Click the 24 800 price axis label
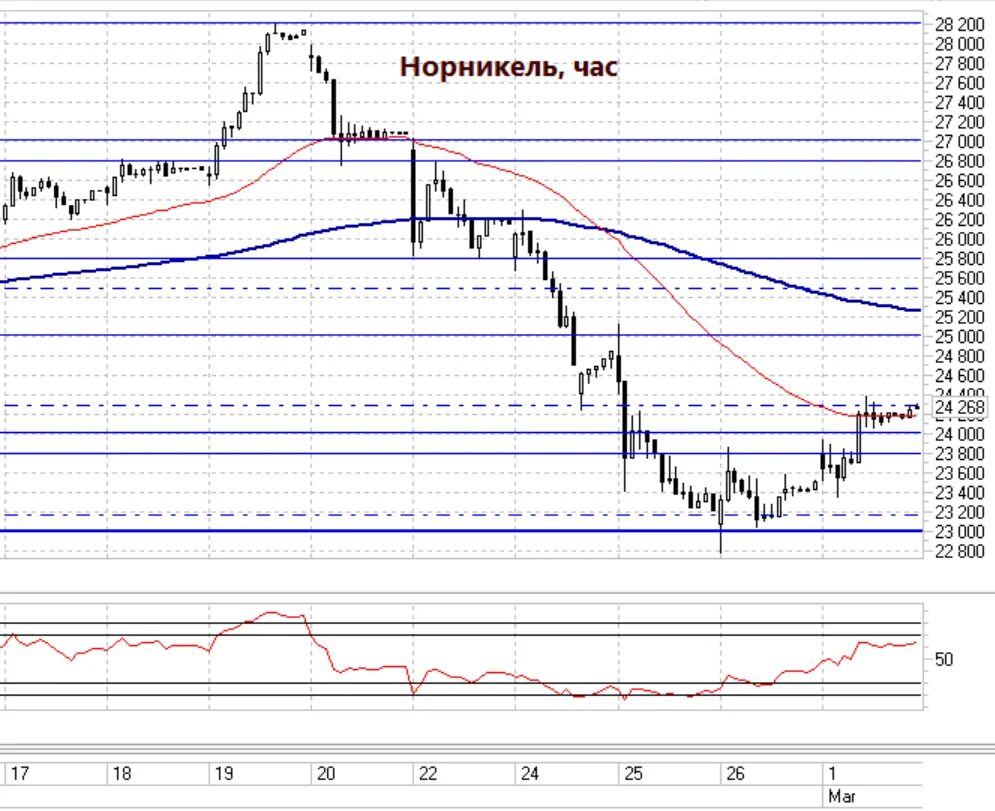 tap(959, 356)
